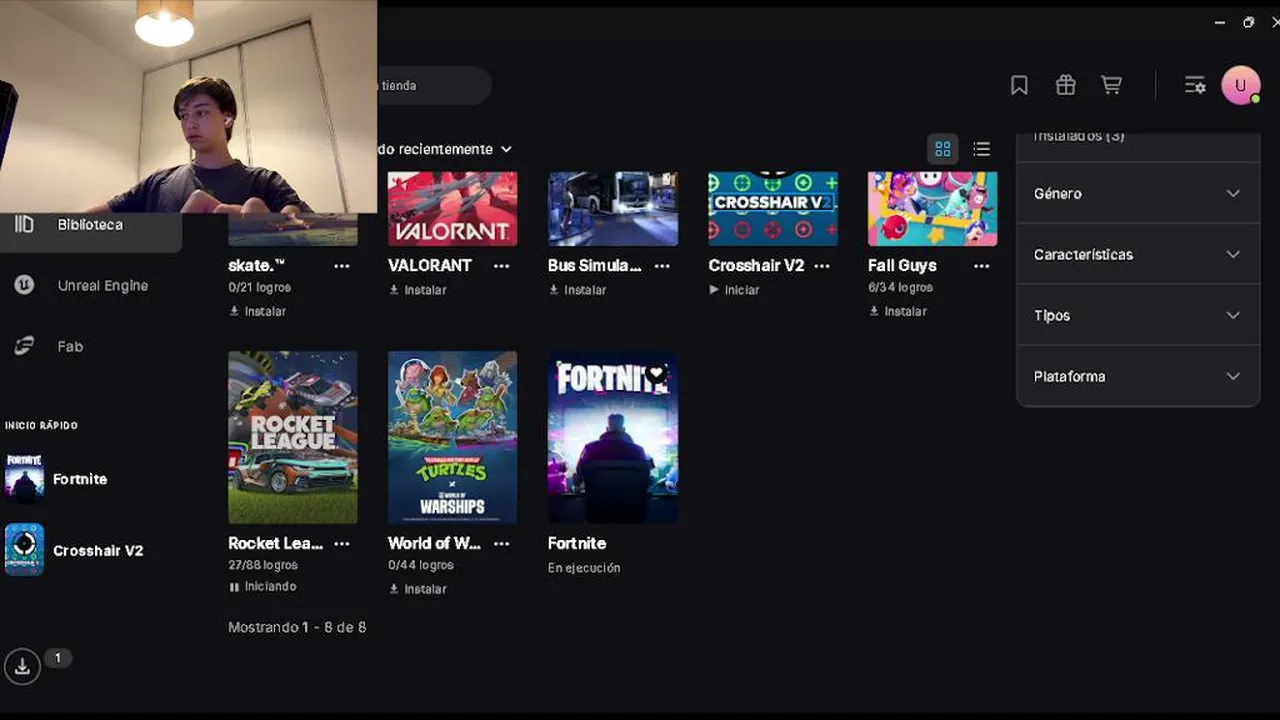Open the three-dot menu for Crosshair V2

[822, 266]
